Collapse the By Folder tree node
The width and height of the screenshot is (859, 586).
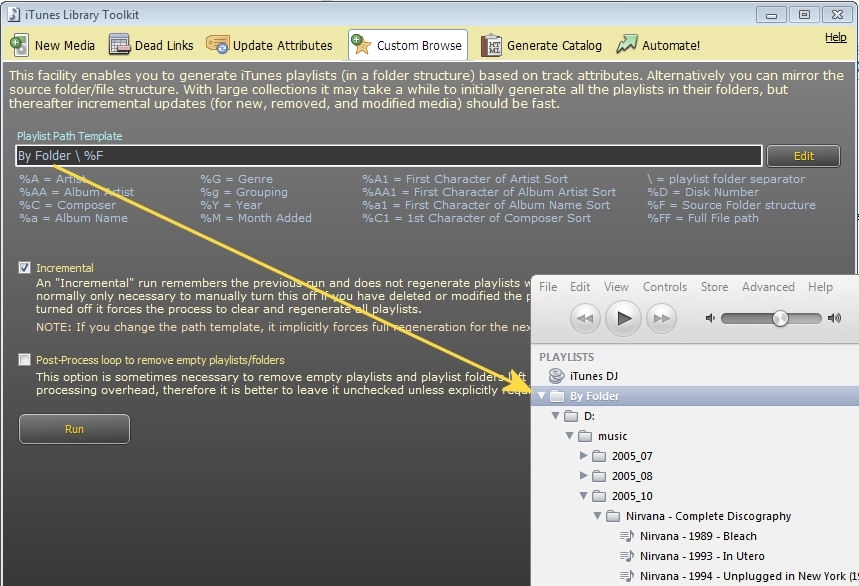541,395
